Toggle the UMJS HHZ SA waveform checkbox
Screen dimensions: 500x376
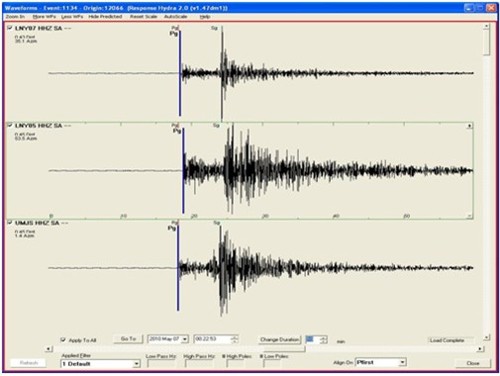(x=10, y=223)
